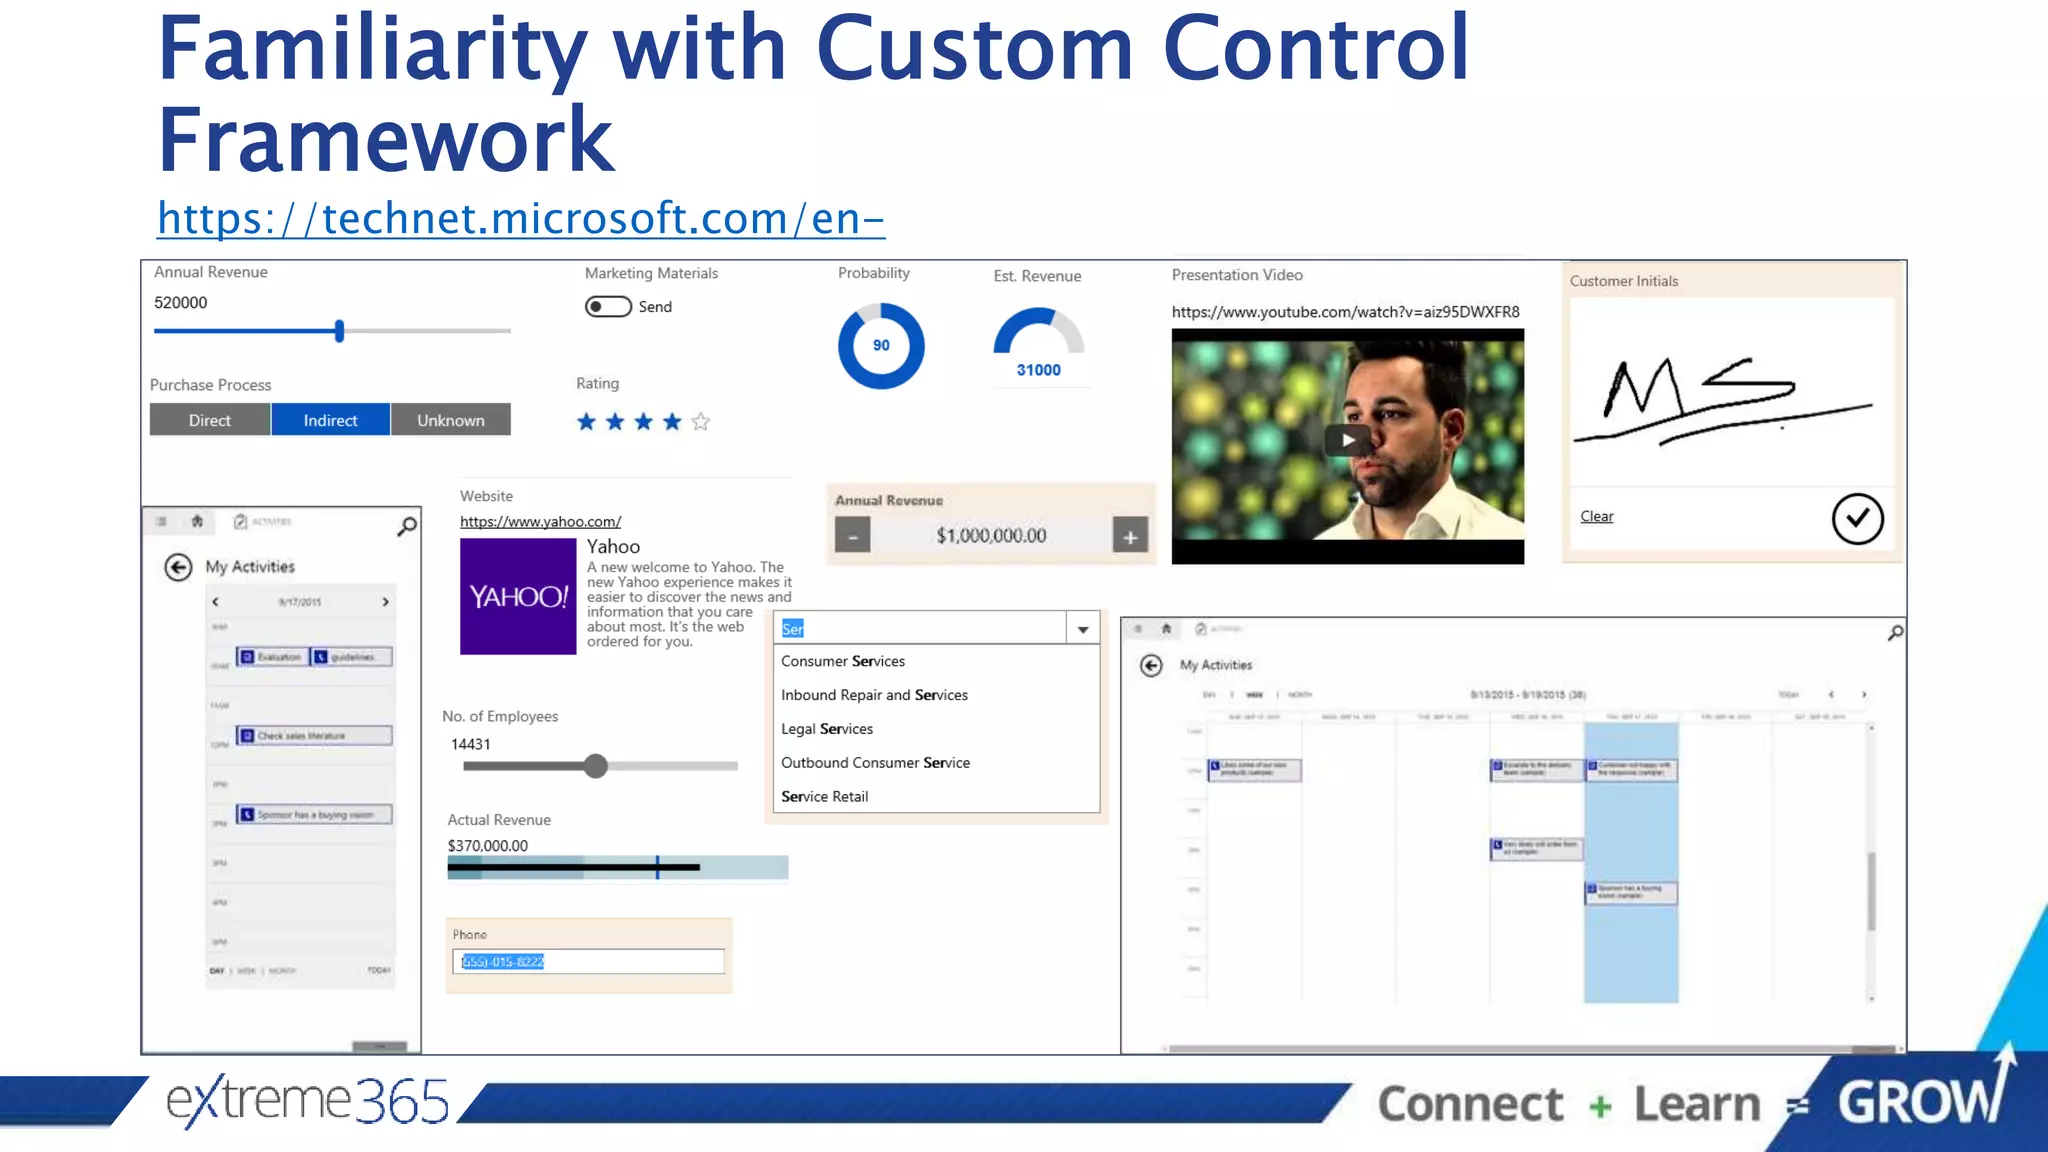Click the Probability radial knob showing 90
The height and width of the screenshot is (1152, 2048).
pyautogui.click(x=881, y=346)
